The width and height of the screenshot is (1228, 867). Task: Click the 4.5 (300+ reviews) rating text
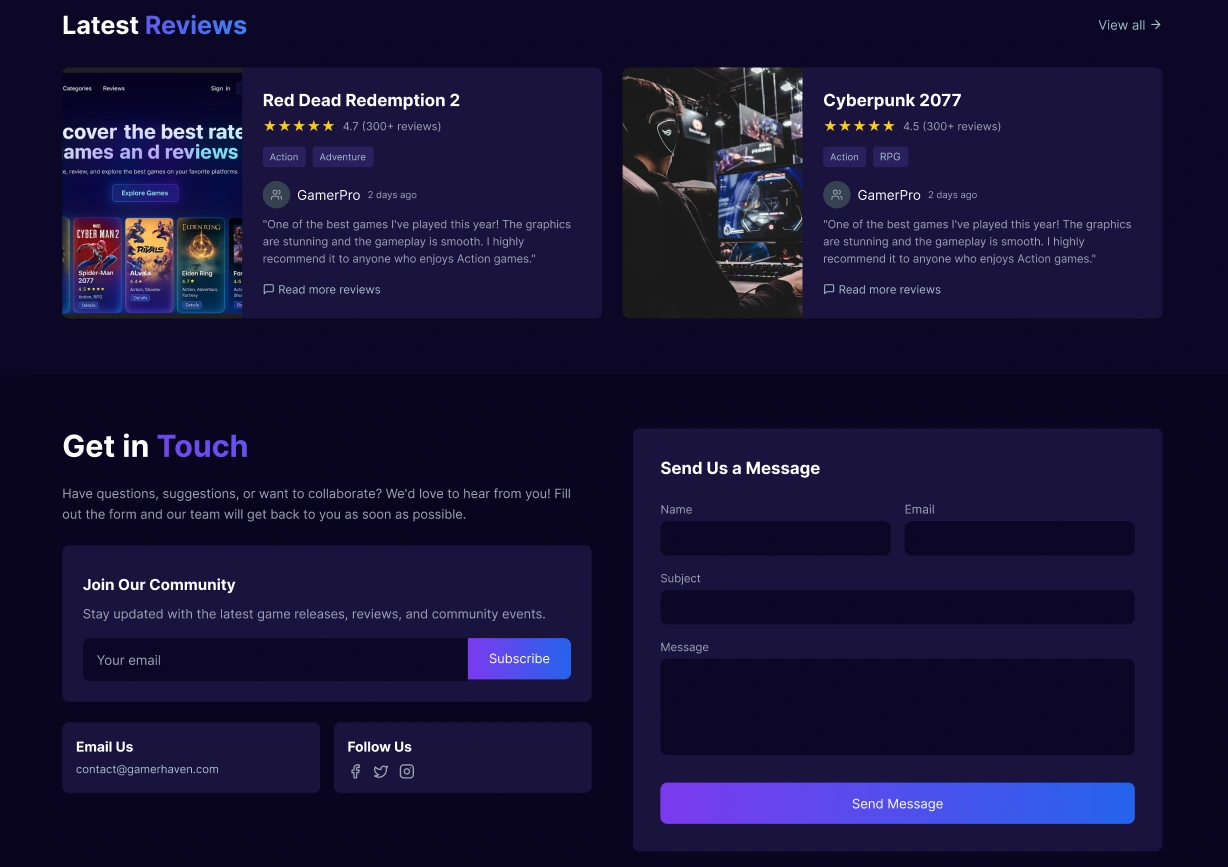pos(952,126)
